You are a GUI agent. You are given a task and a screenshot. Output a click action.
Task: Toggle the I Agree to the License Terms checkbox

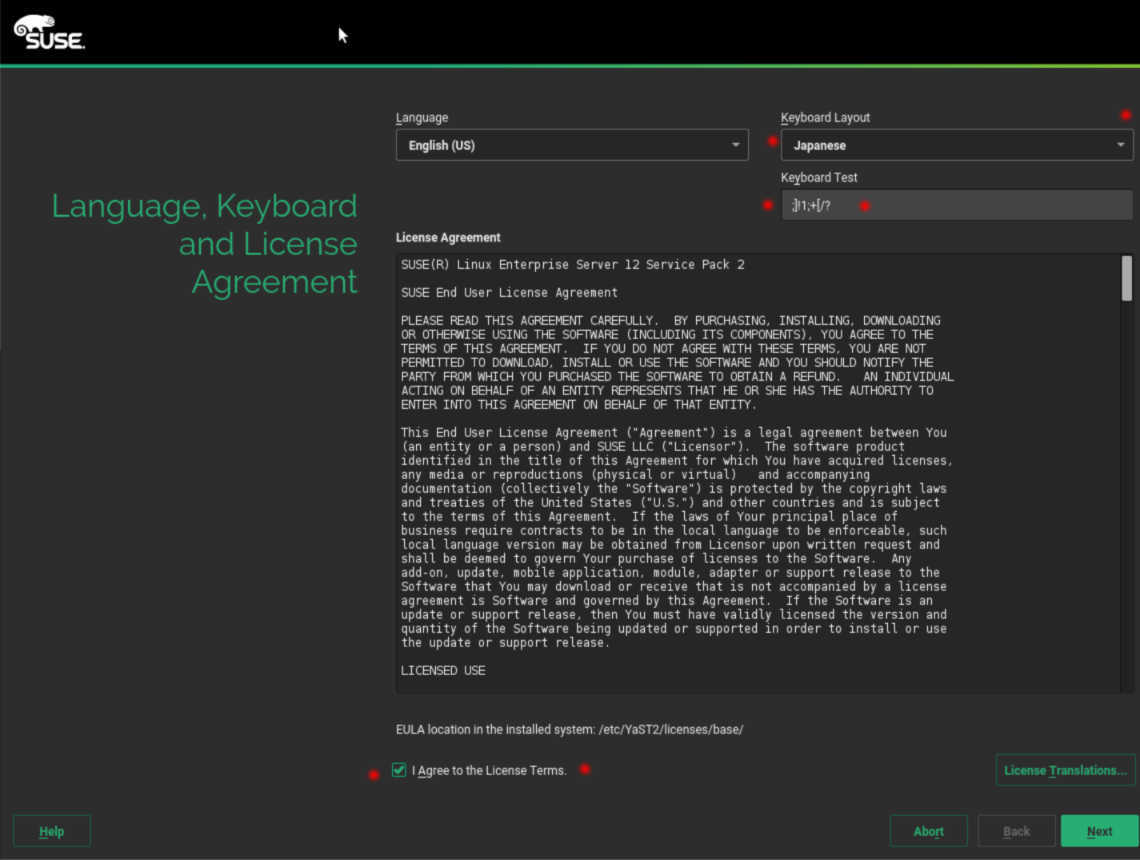398,770
